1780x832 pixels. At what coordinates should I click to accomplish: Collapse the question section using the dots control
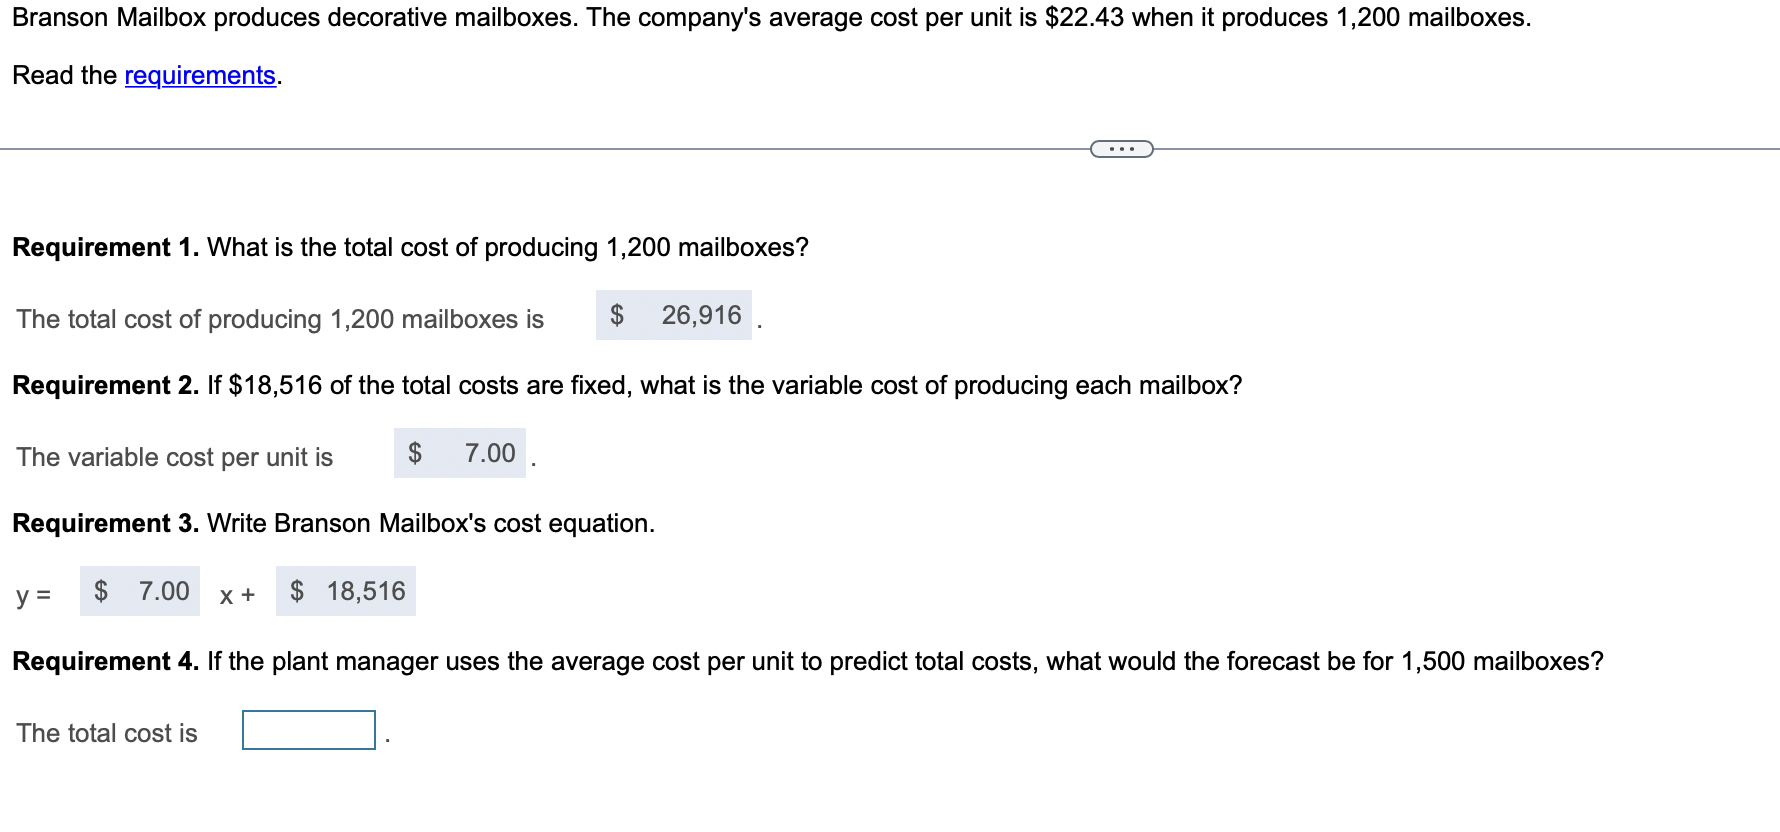[x=1120, y=148]
